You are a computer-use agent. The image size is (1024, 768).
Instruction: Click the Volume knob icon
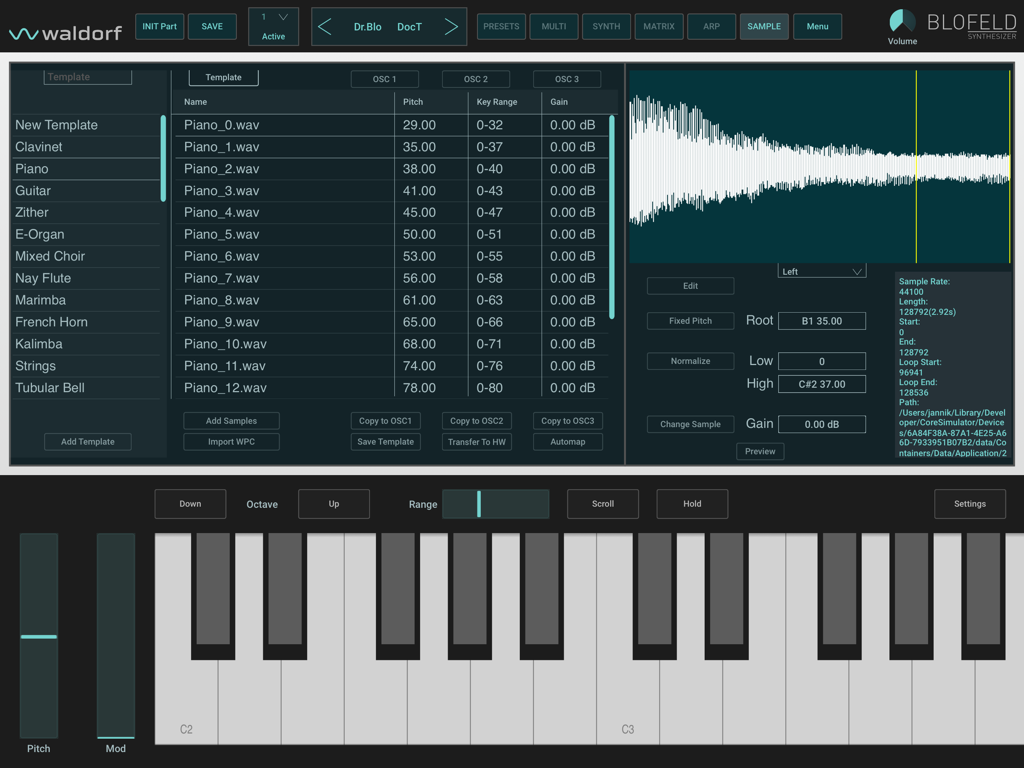coord(901,21)
